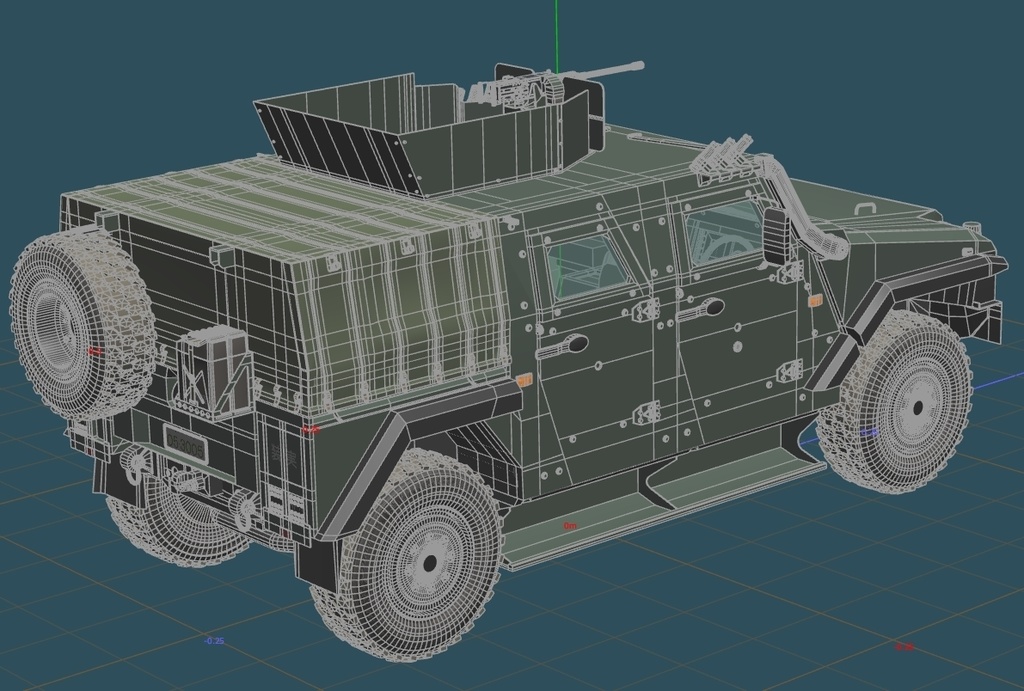Select the machine gun barrel on the roof
The height and width of the screenshot is (691, 1024).
[605, 69]
